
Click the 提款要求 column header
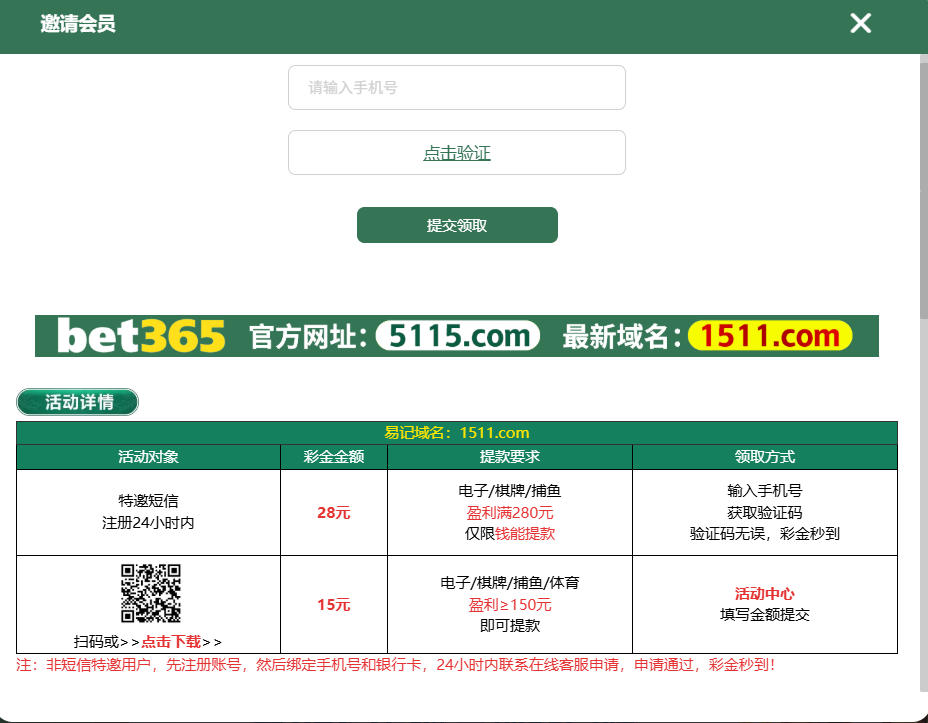(x=509, y=457)
